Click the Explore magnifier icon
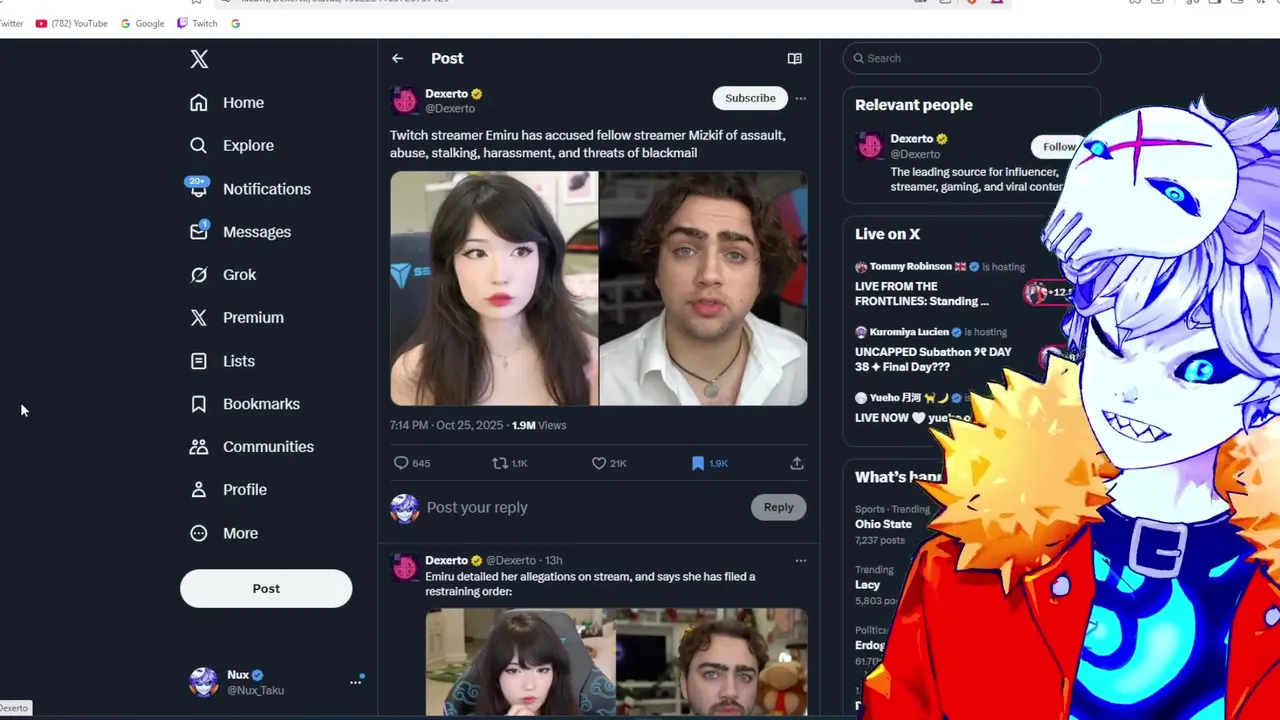The image size is (1280, 720). 199,146
